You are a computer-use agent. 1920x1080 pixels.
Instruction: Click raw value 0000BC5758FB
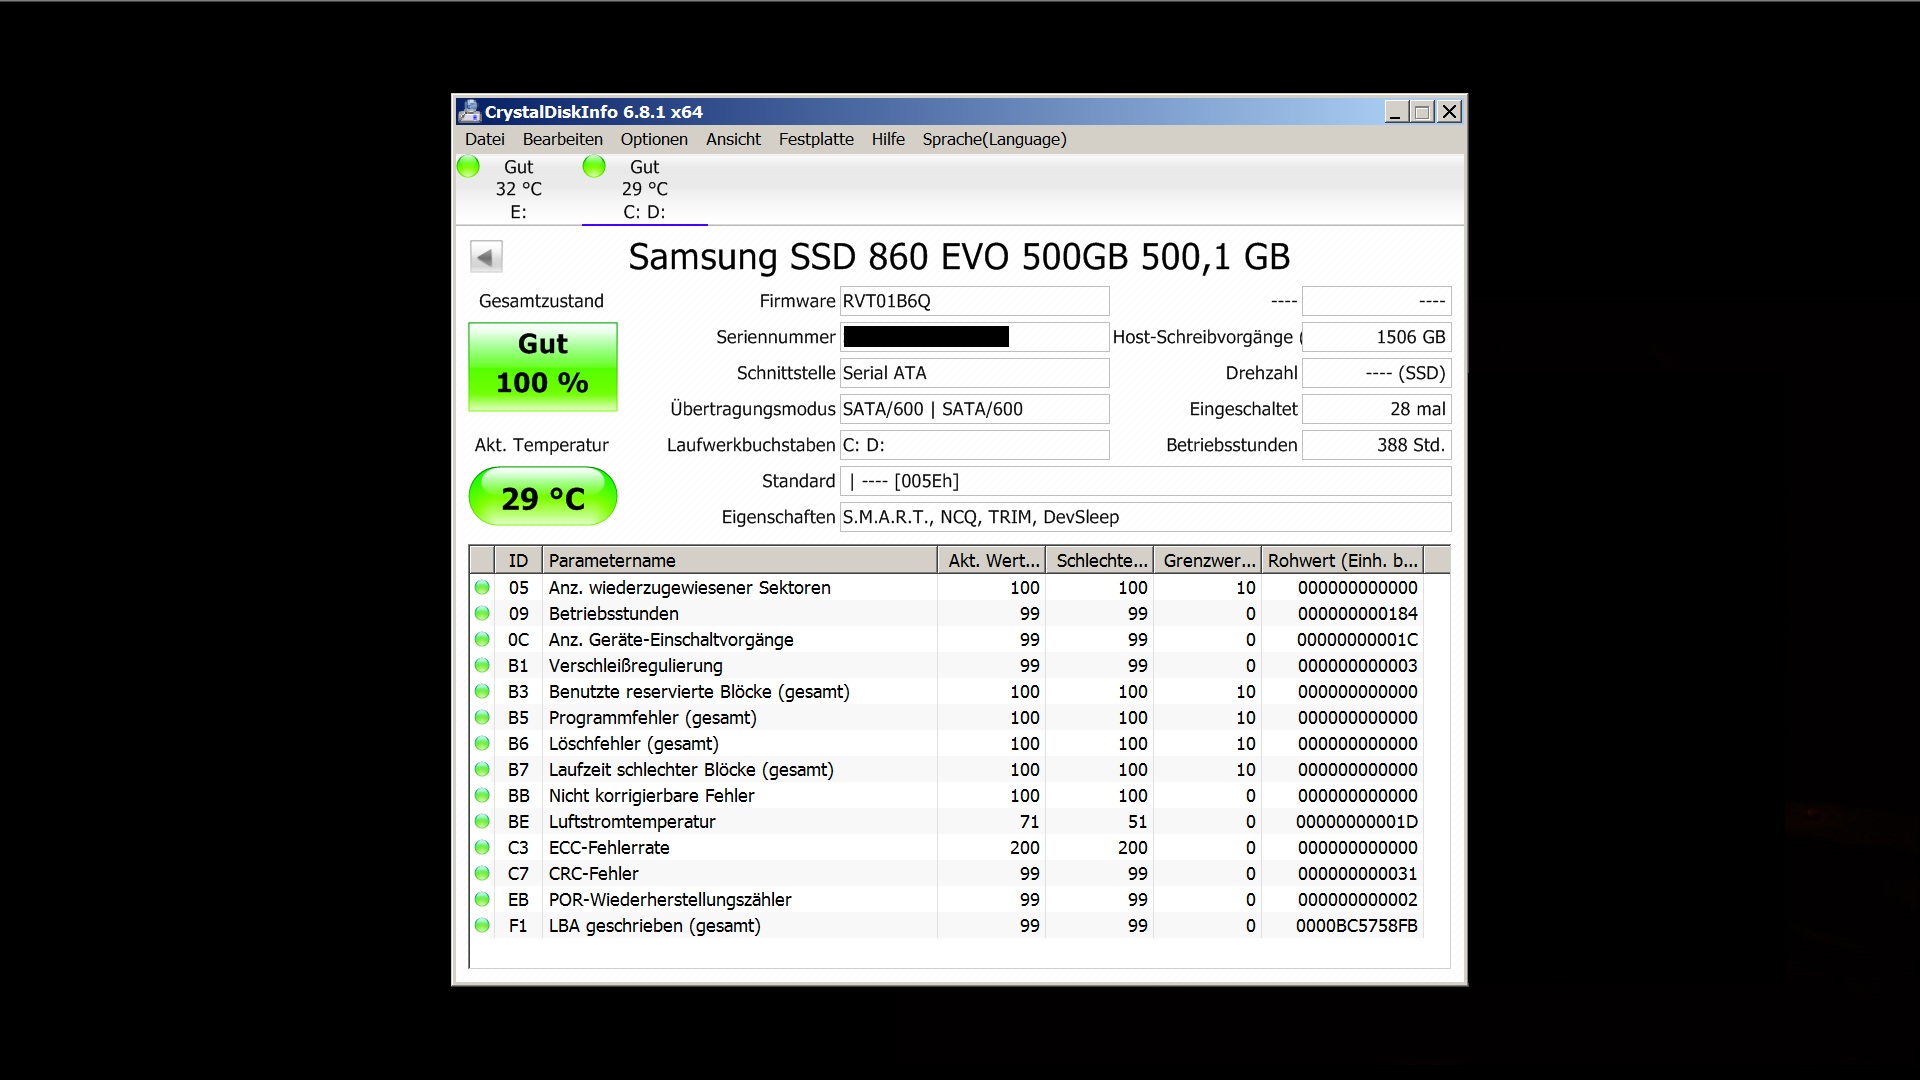coord(1357,926)
